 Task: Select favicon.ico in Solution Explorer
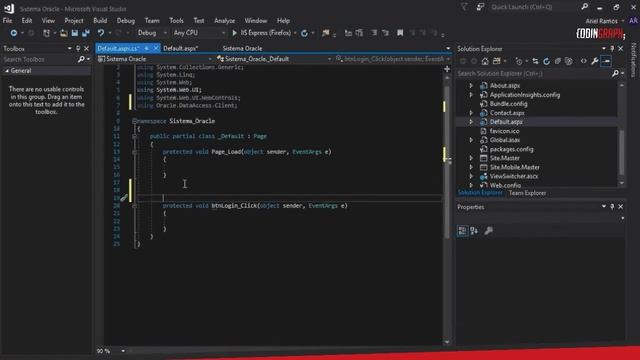click(x=504, y=131)
